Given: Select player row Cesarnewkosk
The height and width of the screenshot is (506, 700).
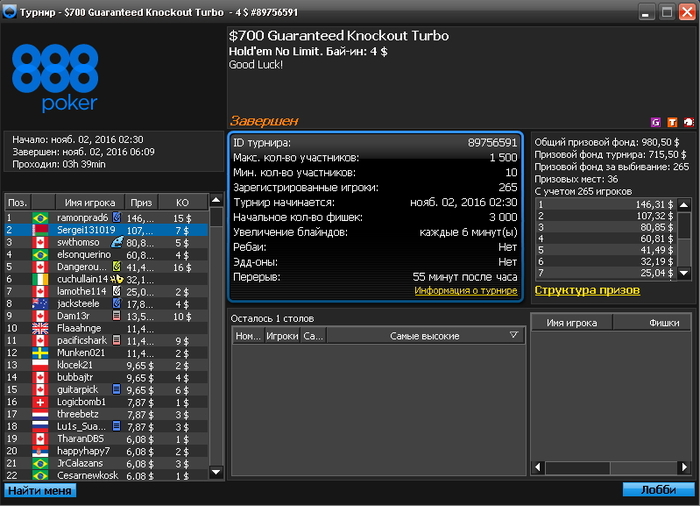Looking at the screenshot, I should (x=106, y=476).
